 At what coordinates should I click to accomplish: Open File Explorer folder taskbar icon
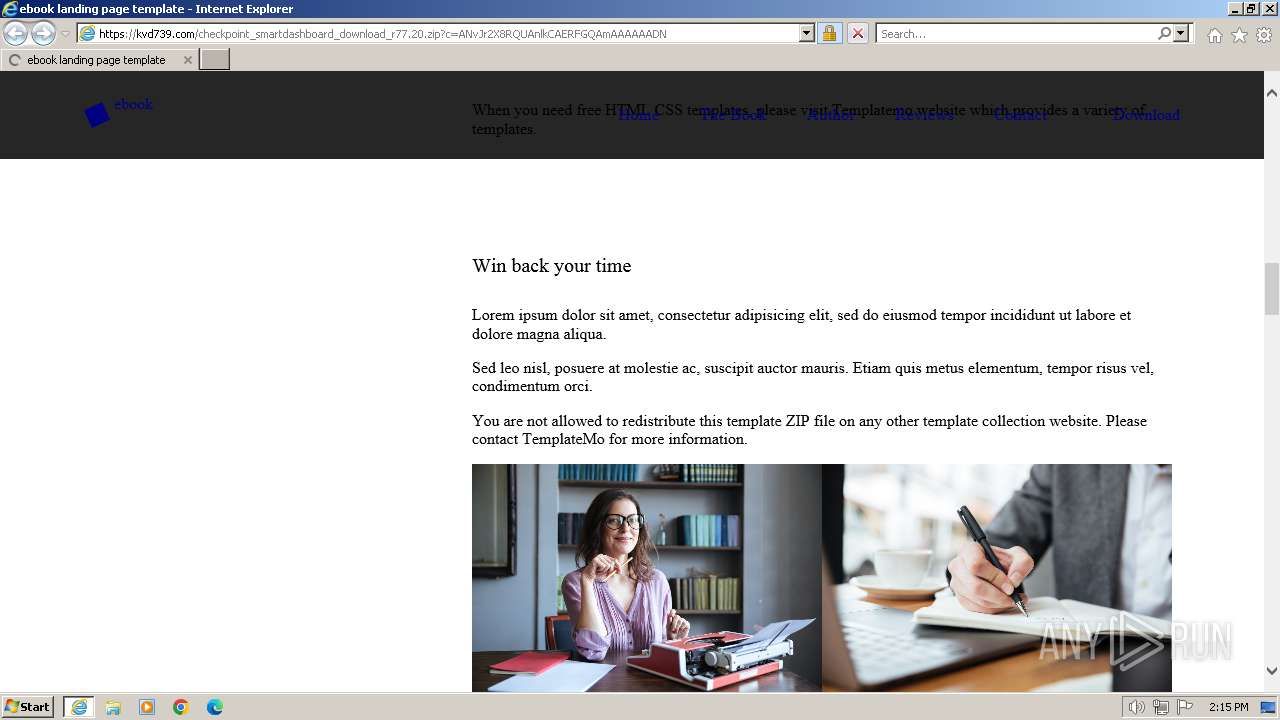pyautogui.click(x=113, y=707)
